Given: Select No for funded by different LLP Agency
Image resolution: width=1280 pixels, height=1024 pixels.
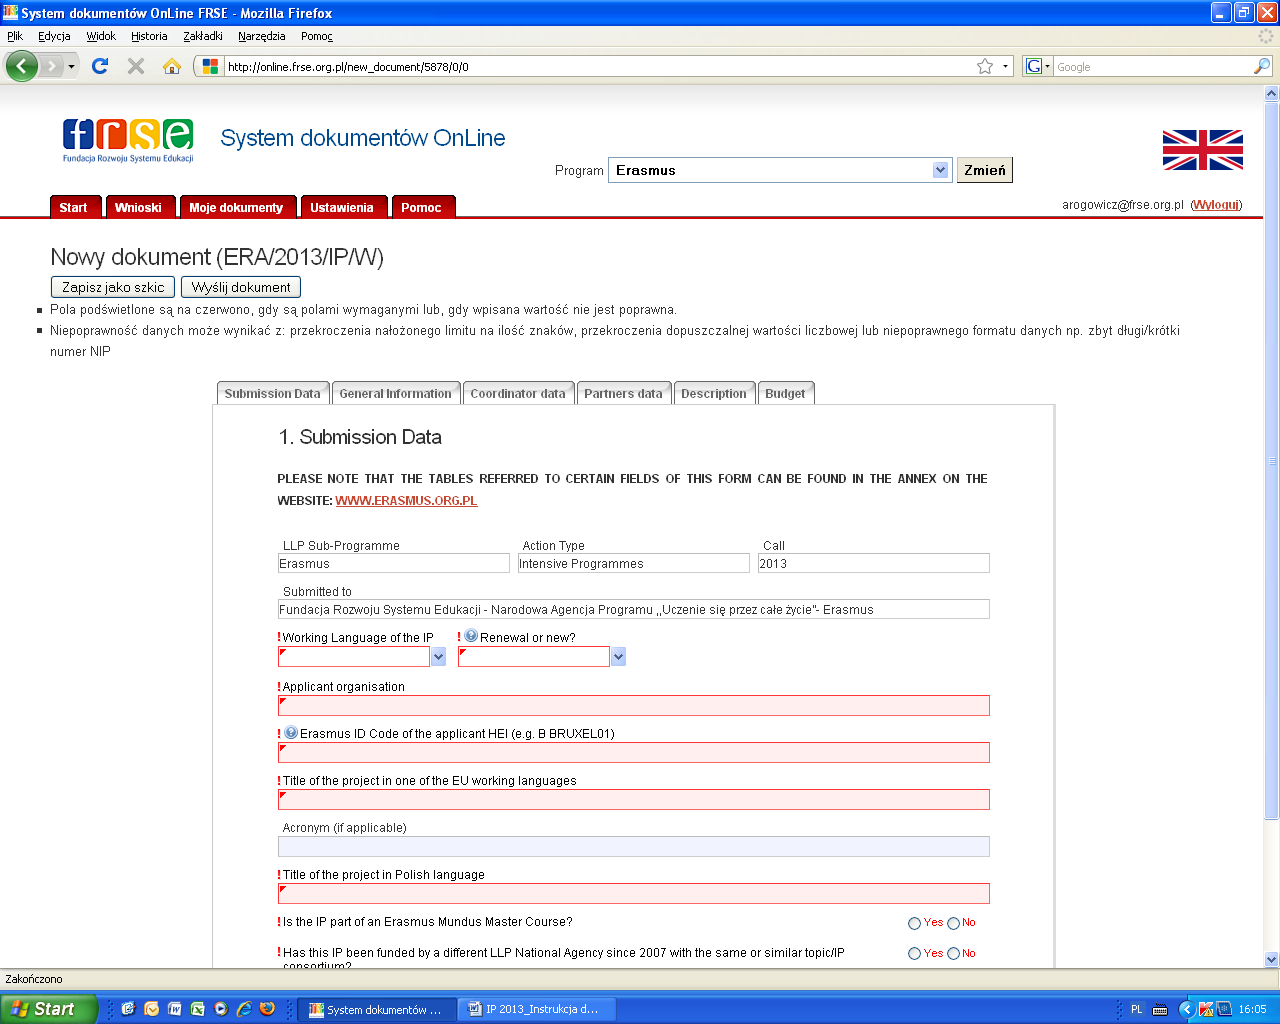Looking at the screenshot, I should [953, 954].
